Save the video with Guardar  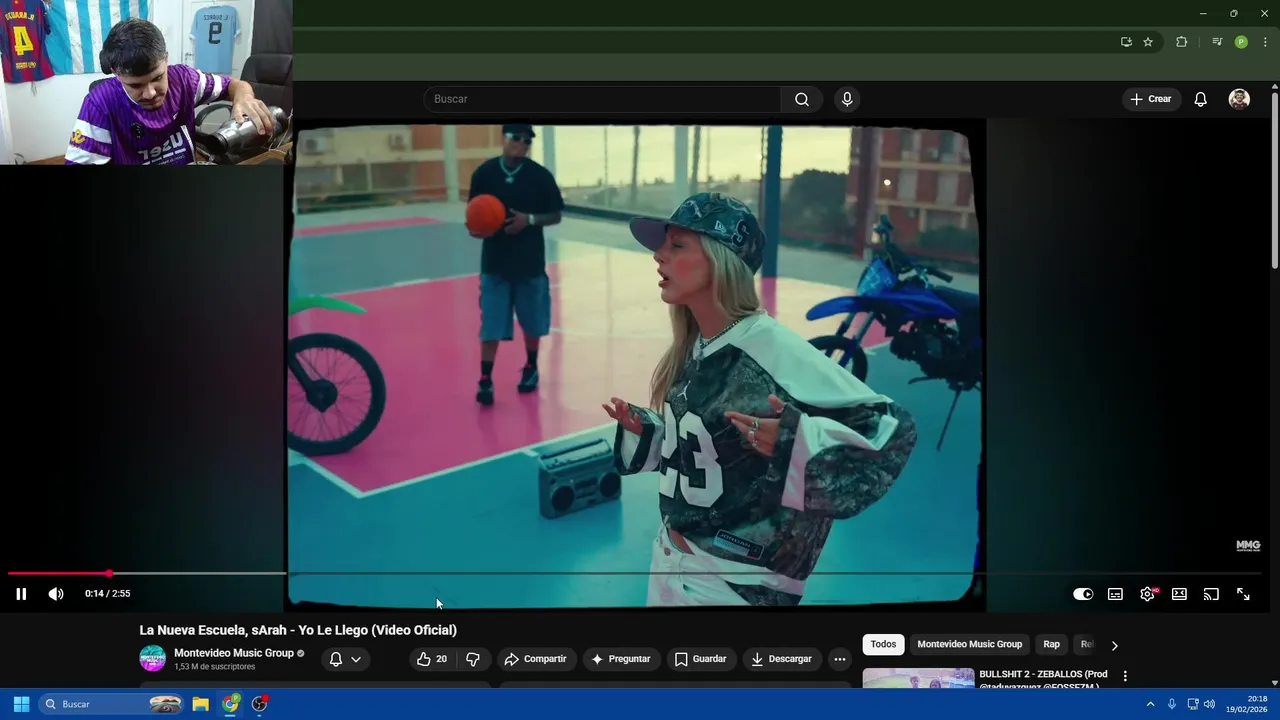pos(700,659)
